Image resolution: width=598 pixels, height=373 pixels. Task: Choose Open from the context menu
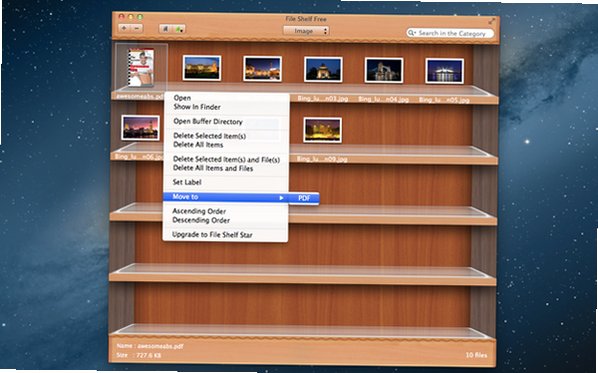click(182, 98)
